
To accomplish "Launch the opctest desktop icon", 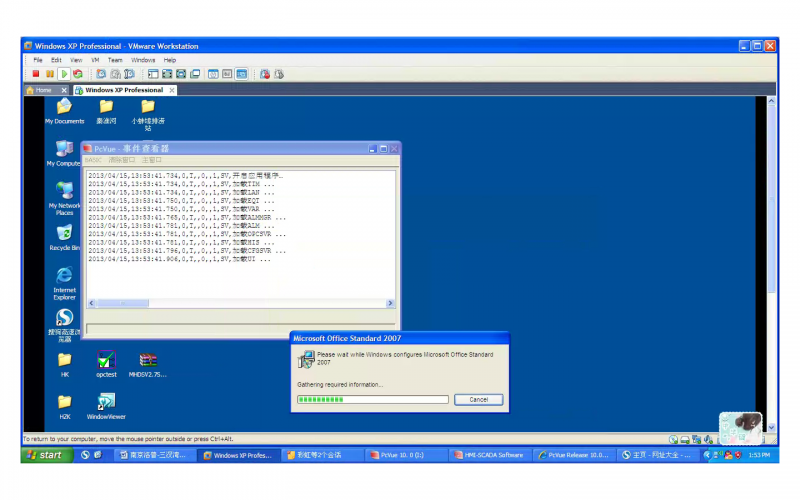I will [106, 364].
